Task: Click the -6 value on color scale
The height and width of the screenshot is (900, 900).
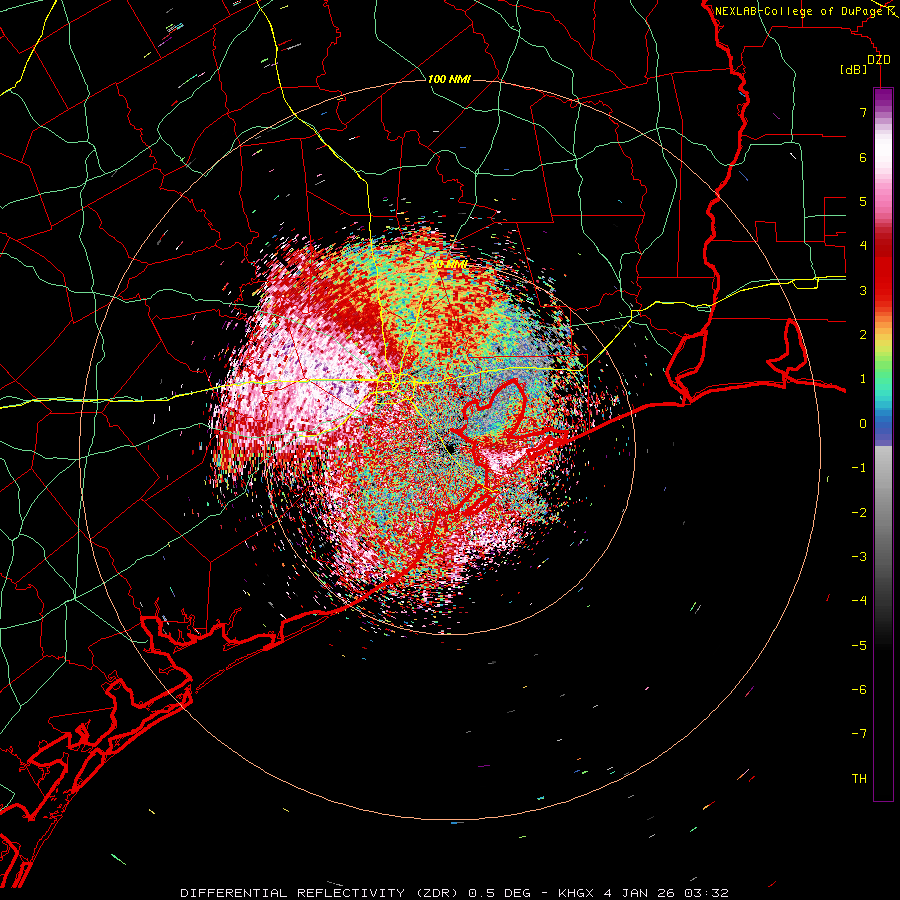Action: coord(859,690)
